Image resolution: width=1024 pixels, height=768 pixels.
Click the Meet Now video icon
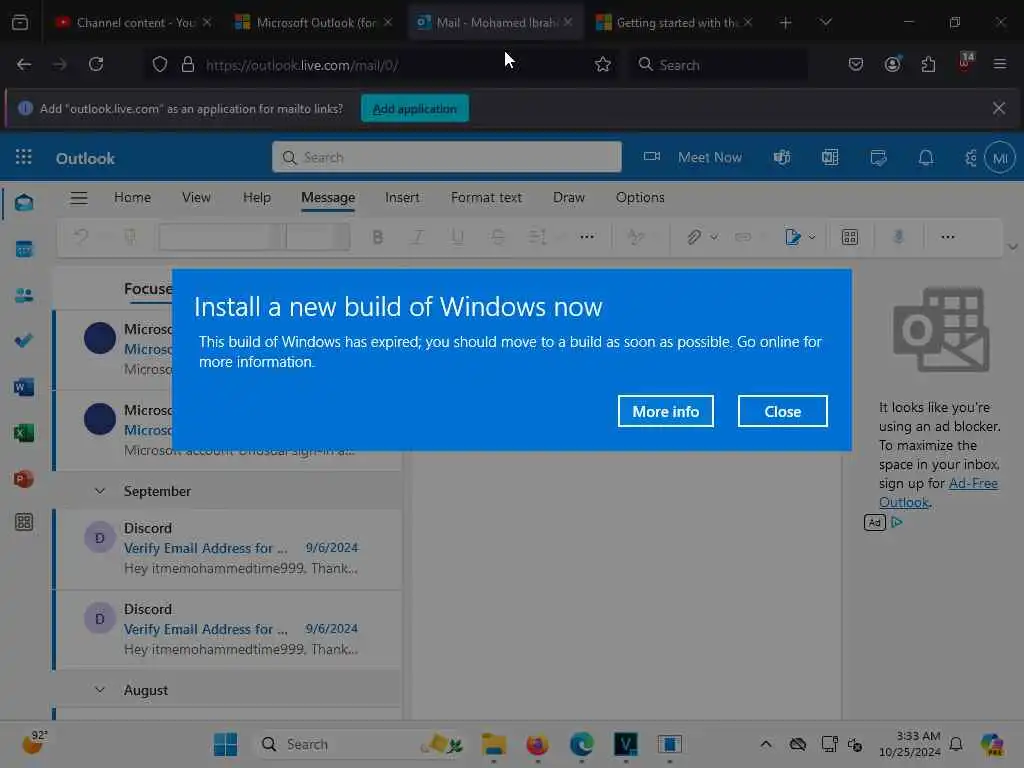click(x=652, y=157)
